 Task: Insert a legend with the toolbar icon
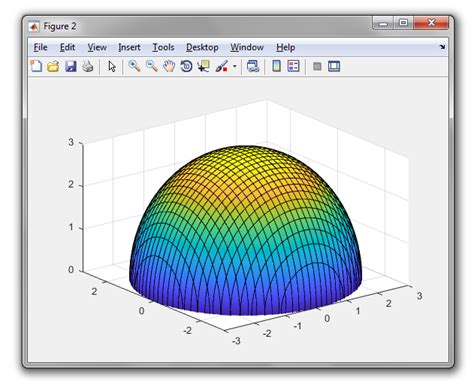click(x=293, y=66)
